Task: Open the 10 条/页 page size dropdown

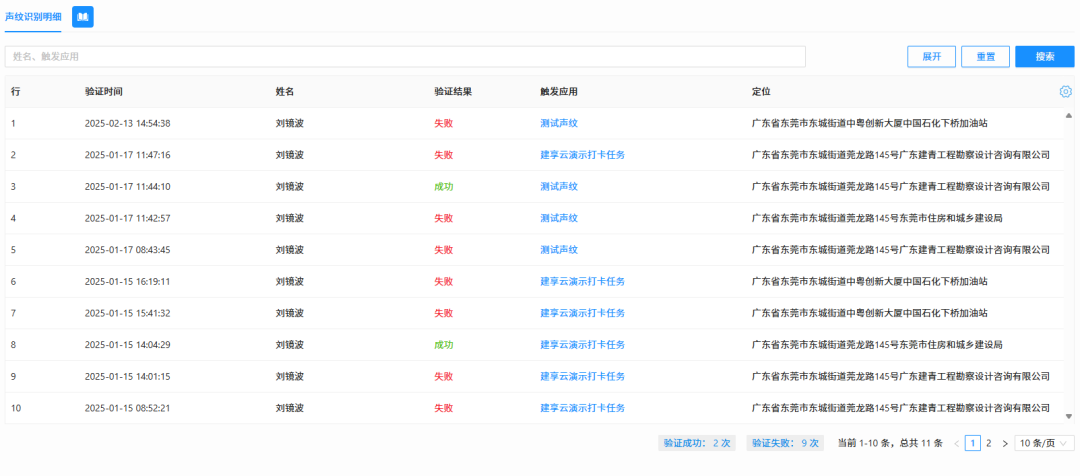Action: pyautogui.click(x=1044, y=443)
